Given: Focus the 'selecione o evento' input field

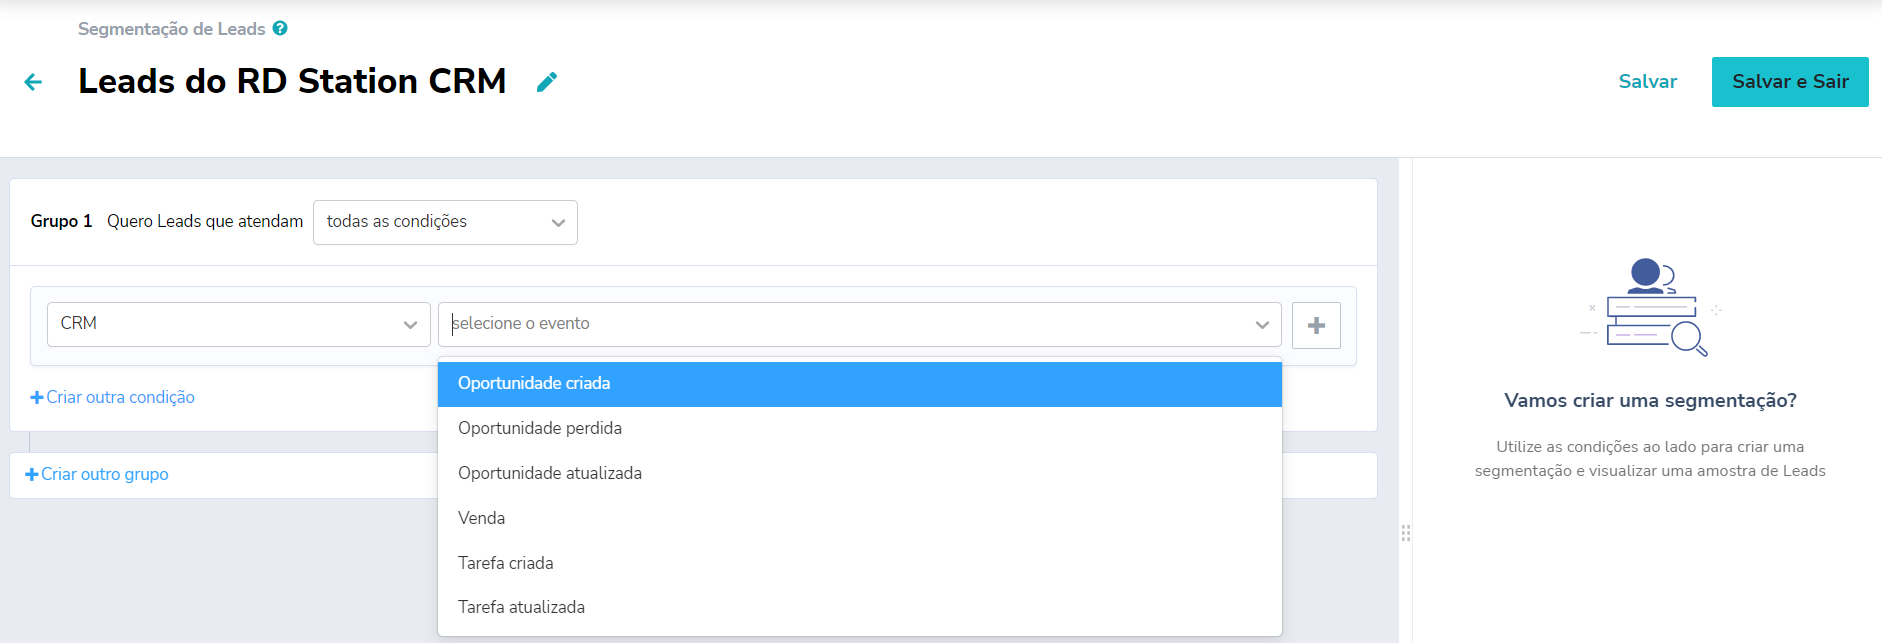Looking at the screenshot, I should (840, 324).
